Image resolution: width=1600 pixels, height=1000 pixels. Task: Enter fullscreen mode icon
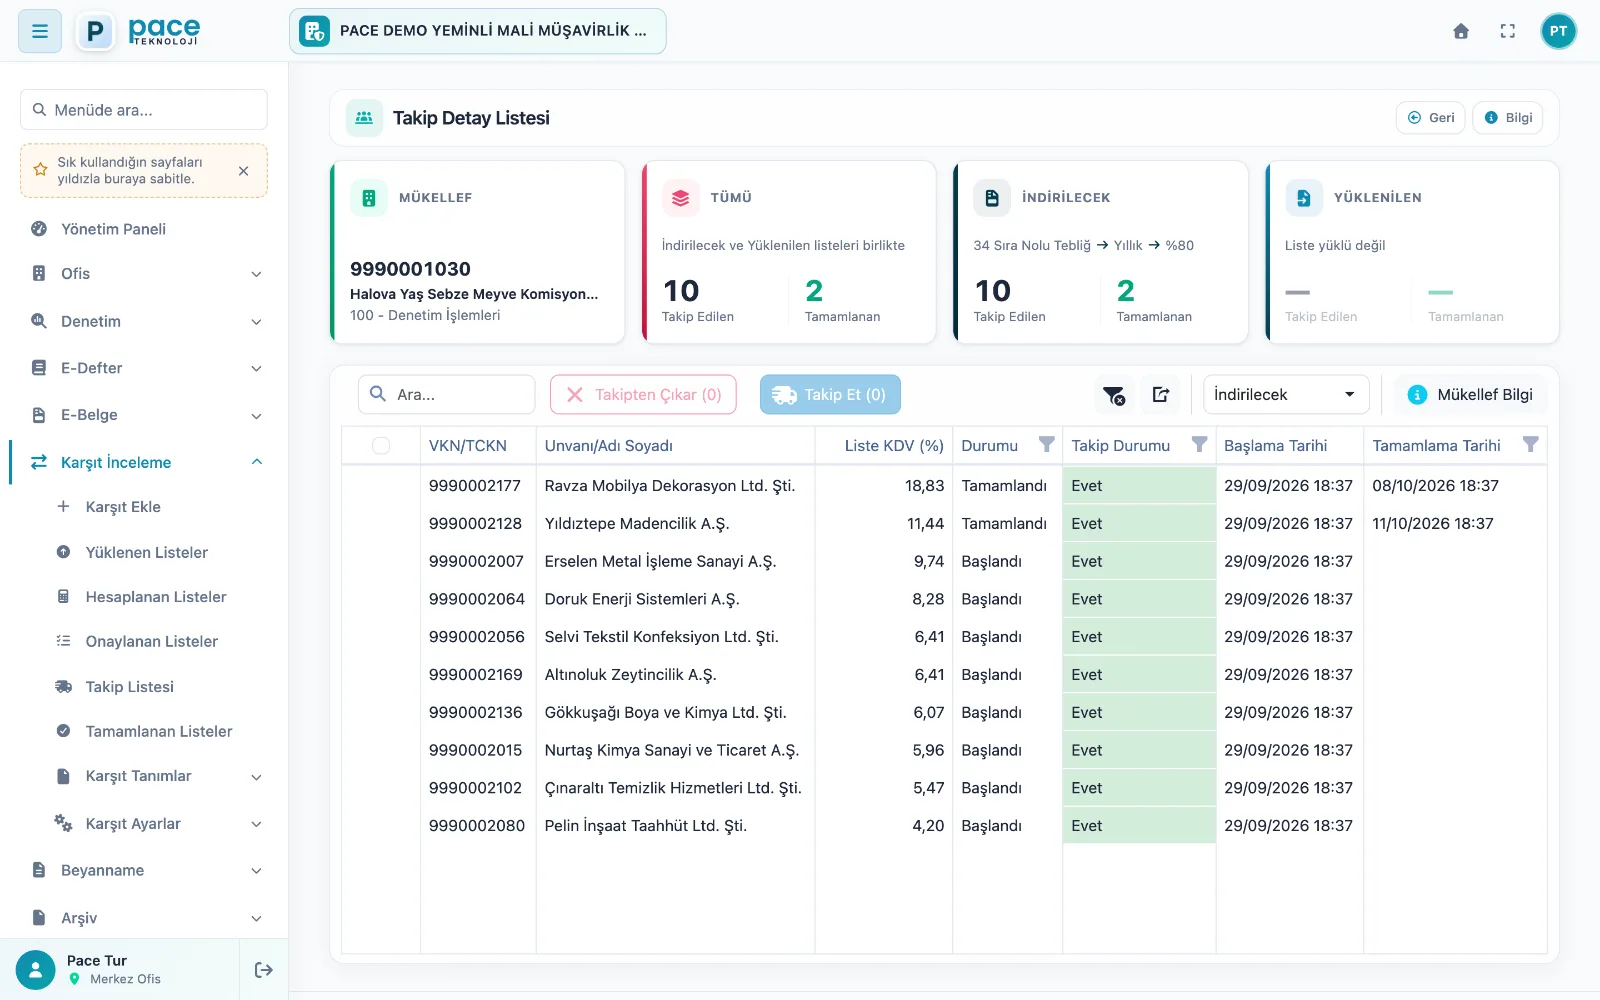pos(1508,31)
